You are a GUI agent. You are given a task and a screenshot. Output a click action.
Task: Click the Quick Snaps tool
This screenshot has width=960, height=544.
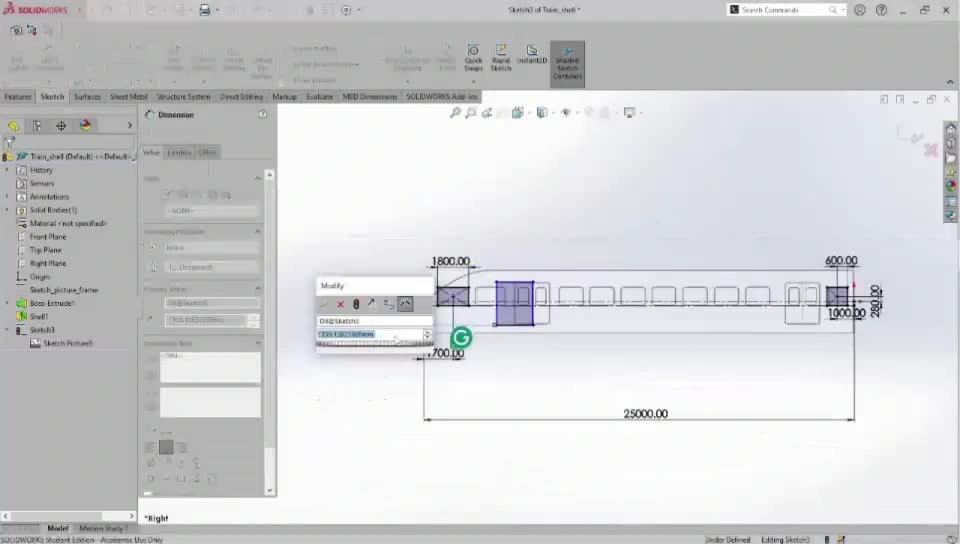click(x=473, y=57)
